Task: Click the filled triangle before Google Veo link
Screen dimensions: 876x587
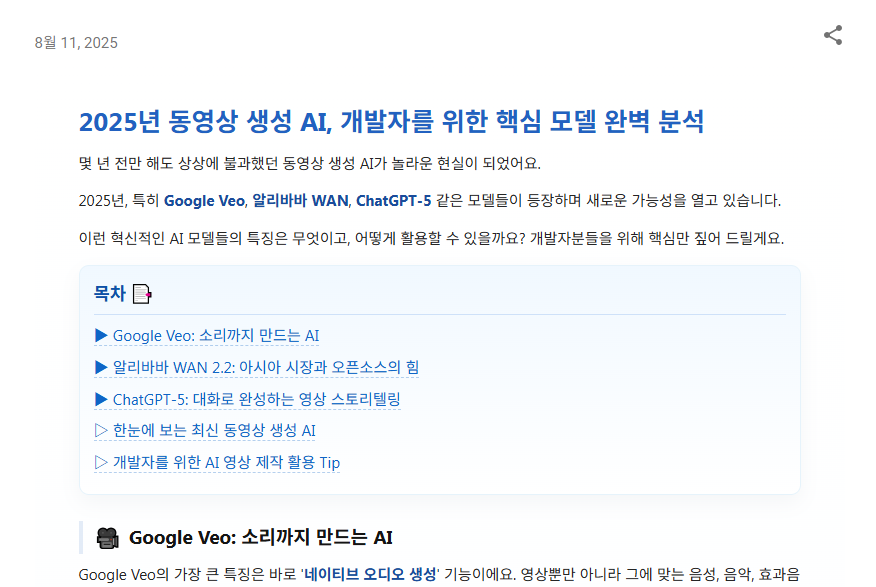Action: point(101,336)
